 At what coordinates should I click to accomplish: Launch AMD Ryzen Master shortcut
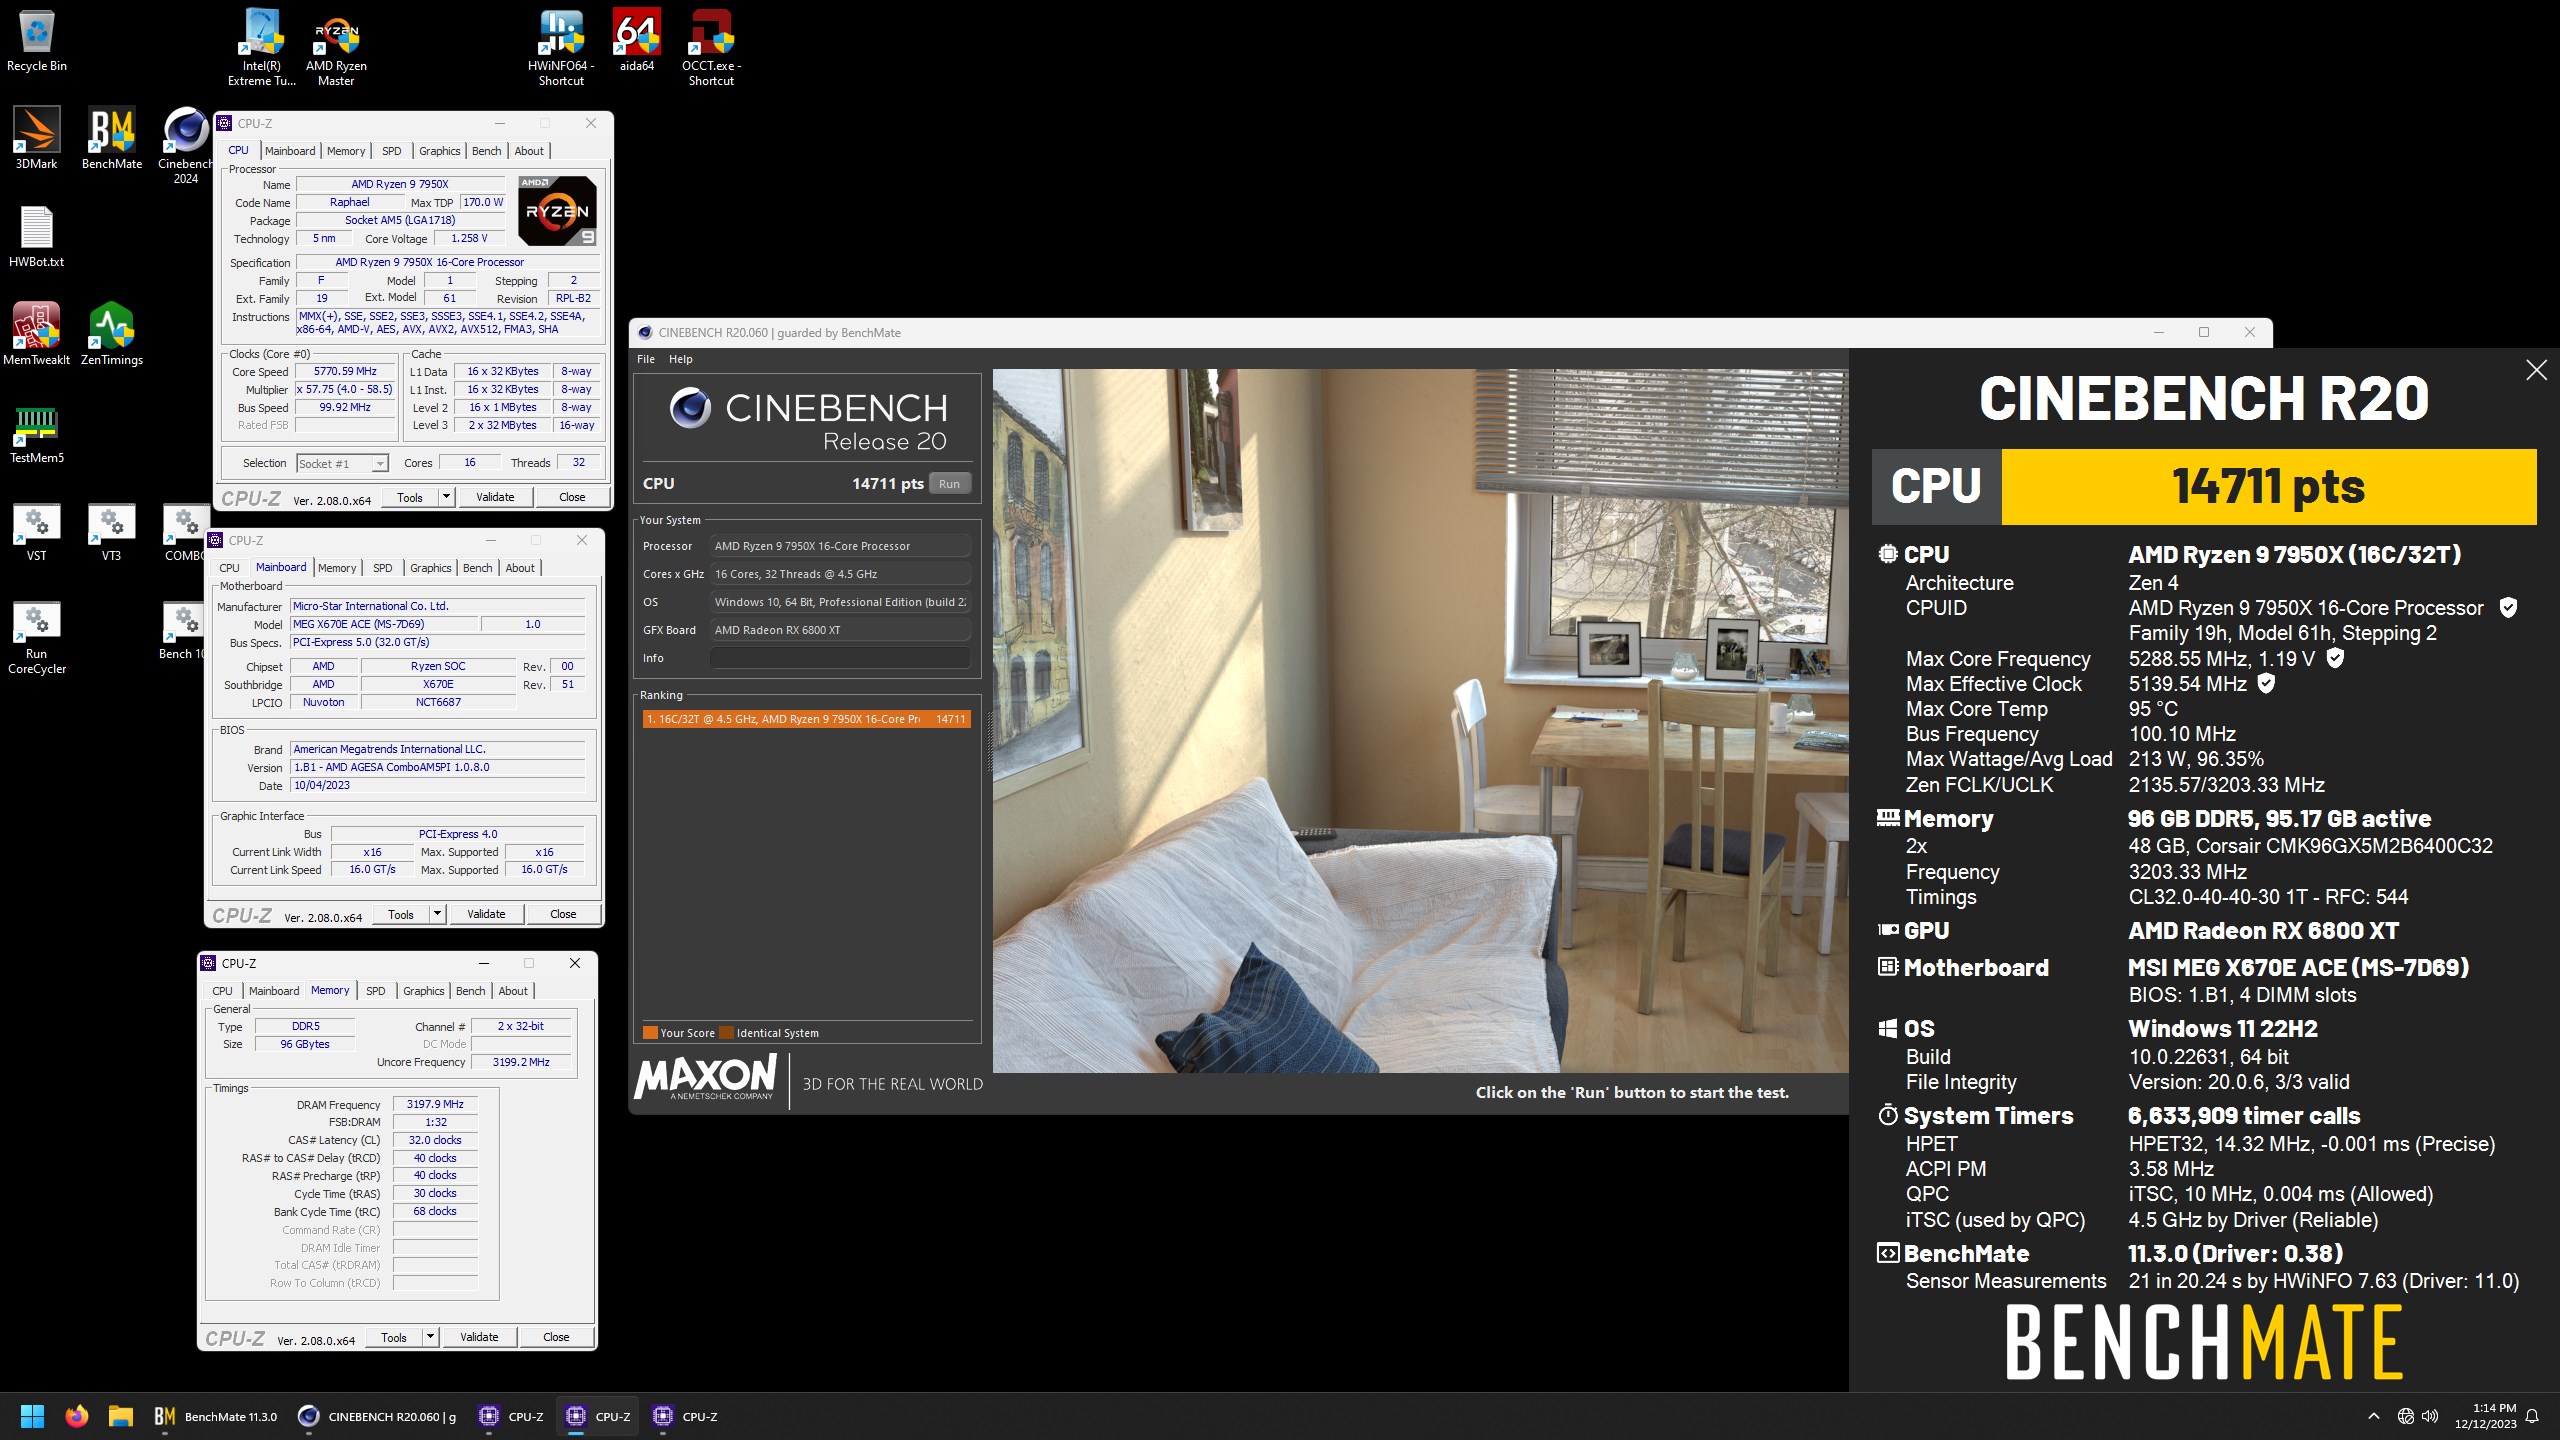(x=336, y=47)
